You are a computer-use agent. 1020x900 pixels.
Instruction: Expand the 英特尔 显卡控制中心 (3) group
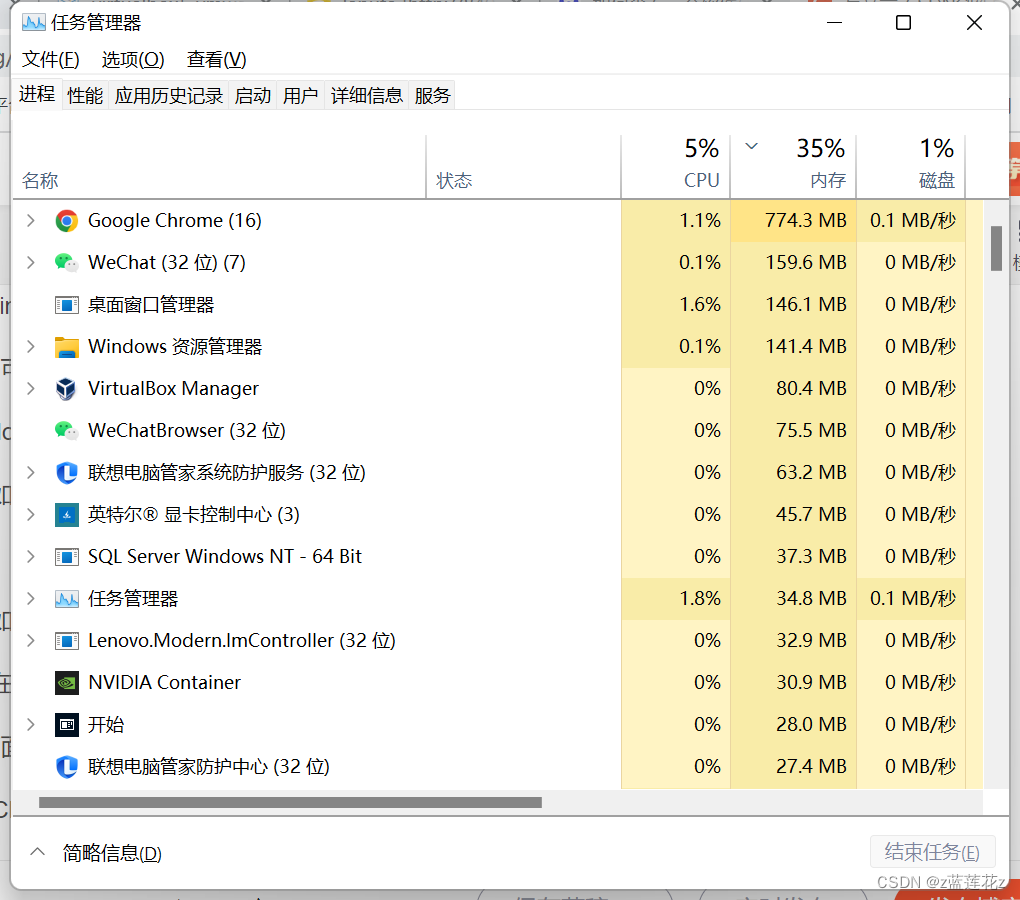click(x=31, y=515)
